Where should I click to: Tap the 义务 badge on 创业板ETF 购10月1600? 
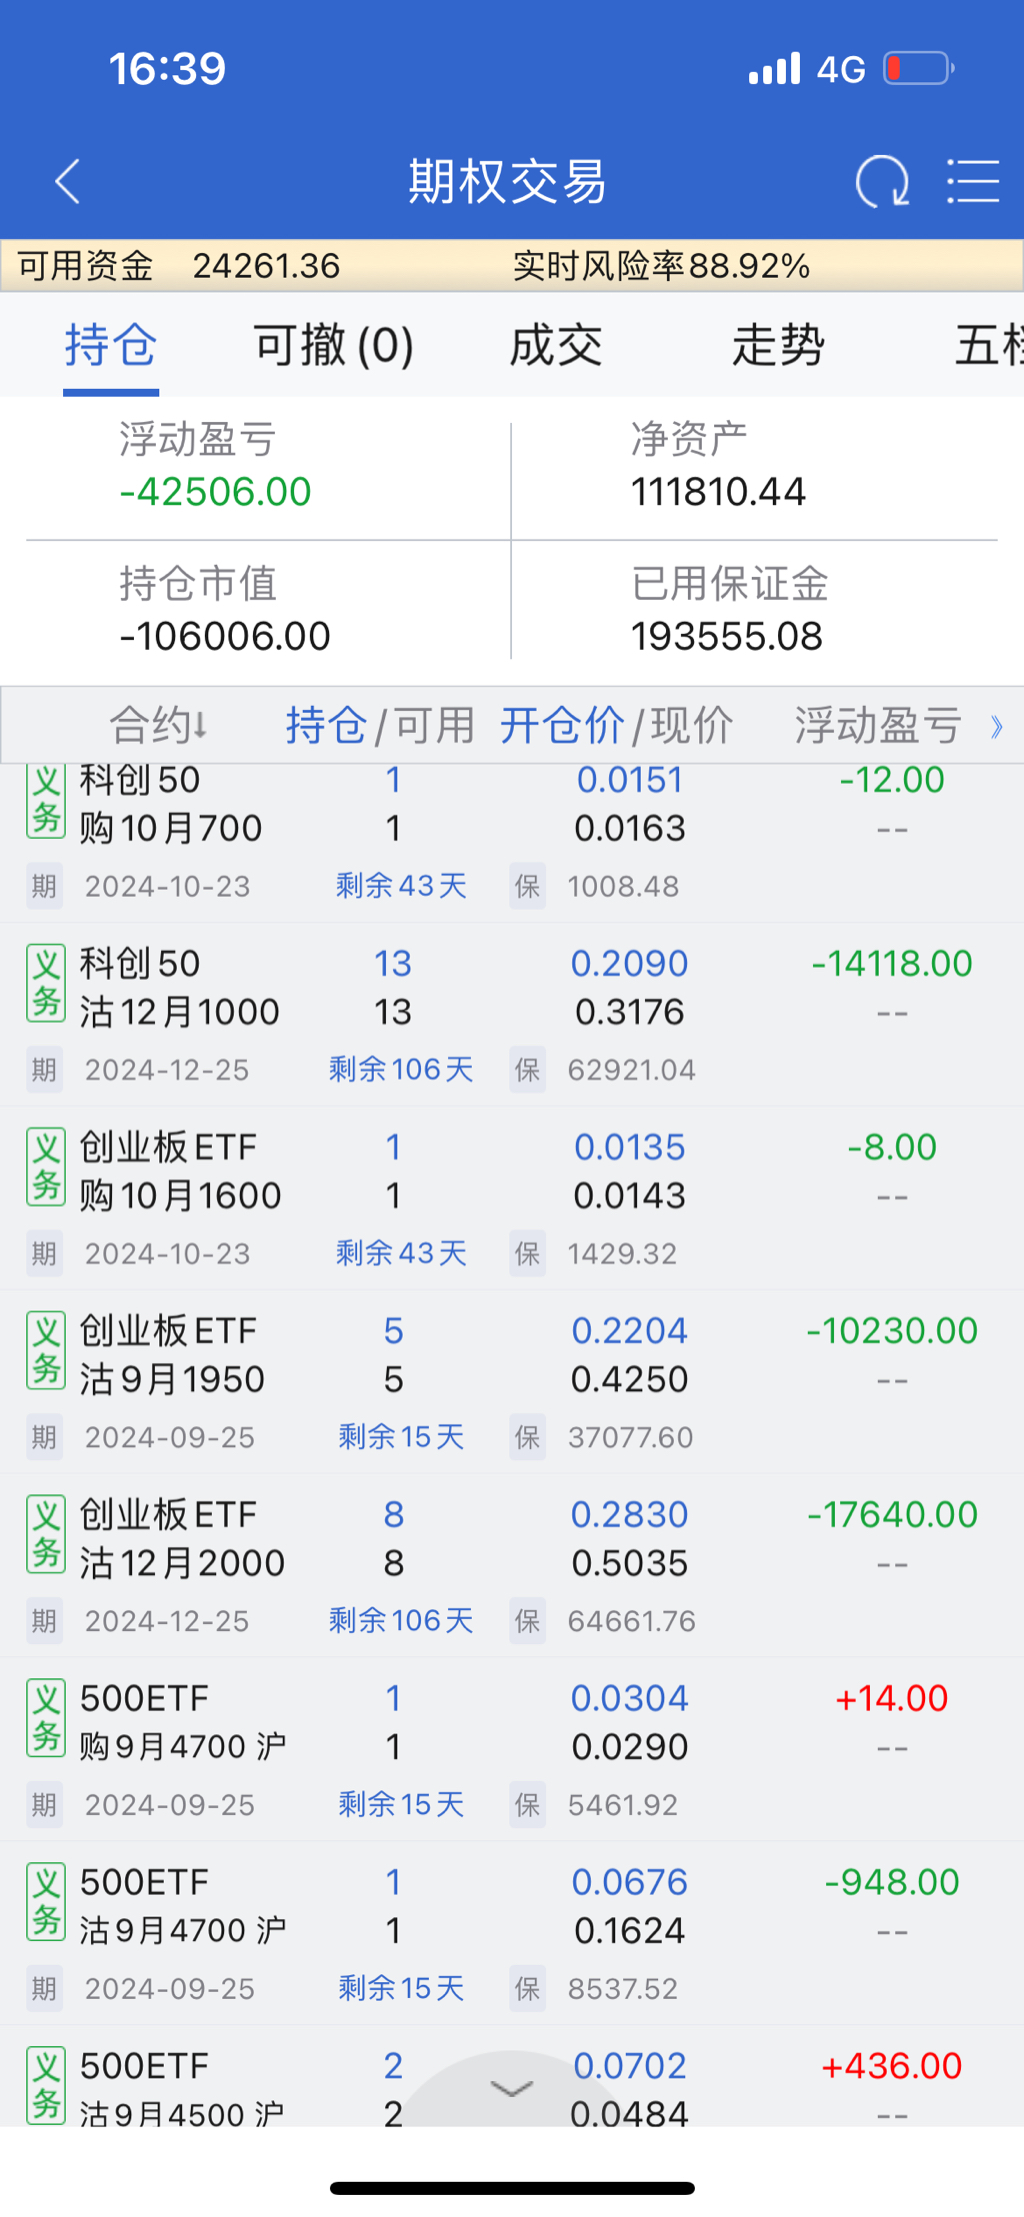click(46, 1168)
